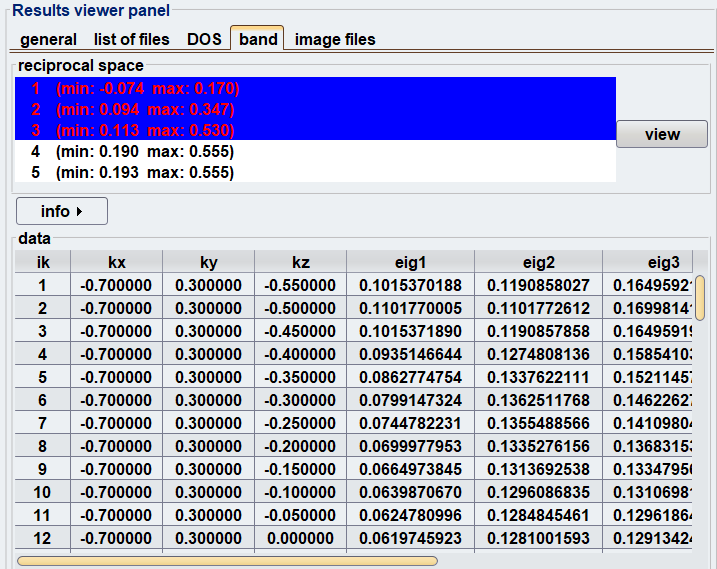Screen dimensions: 717x569
Task: Select eig1 value 0.0624780996
Action: click(x=410, y=515)
